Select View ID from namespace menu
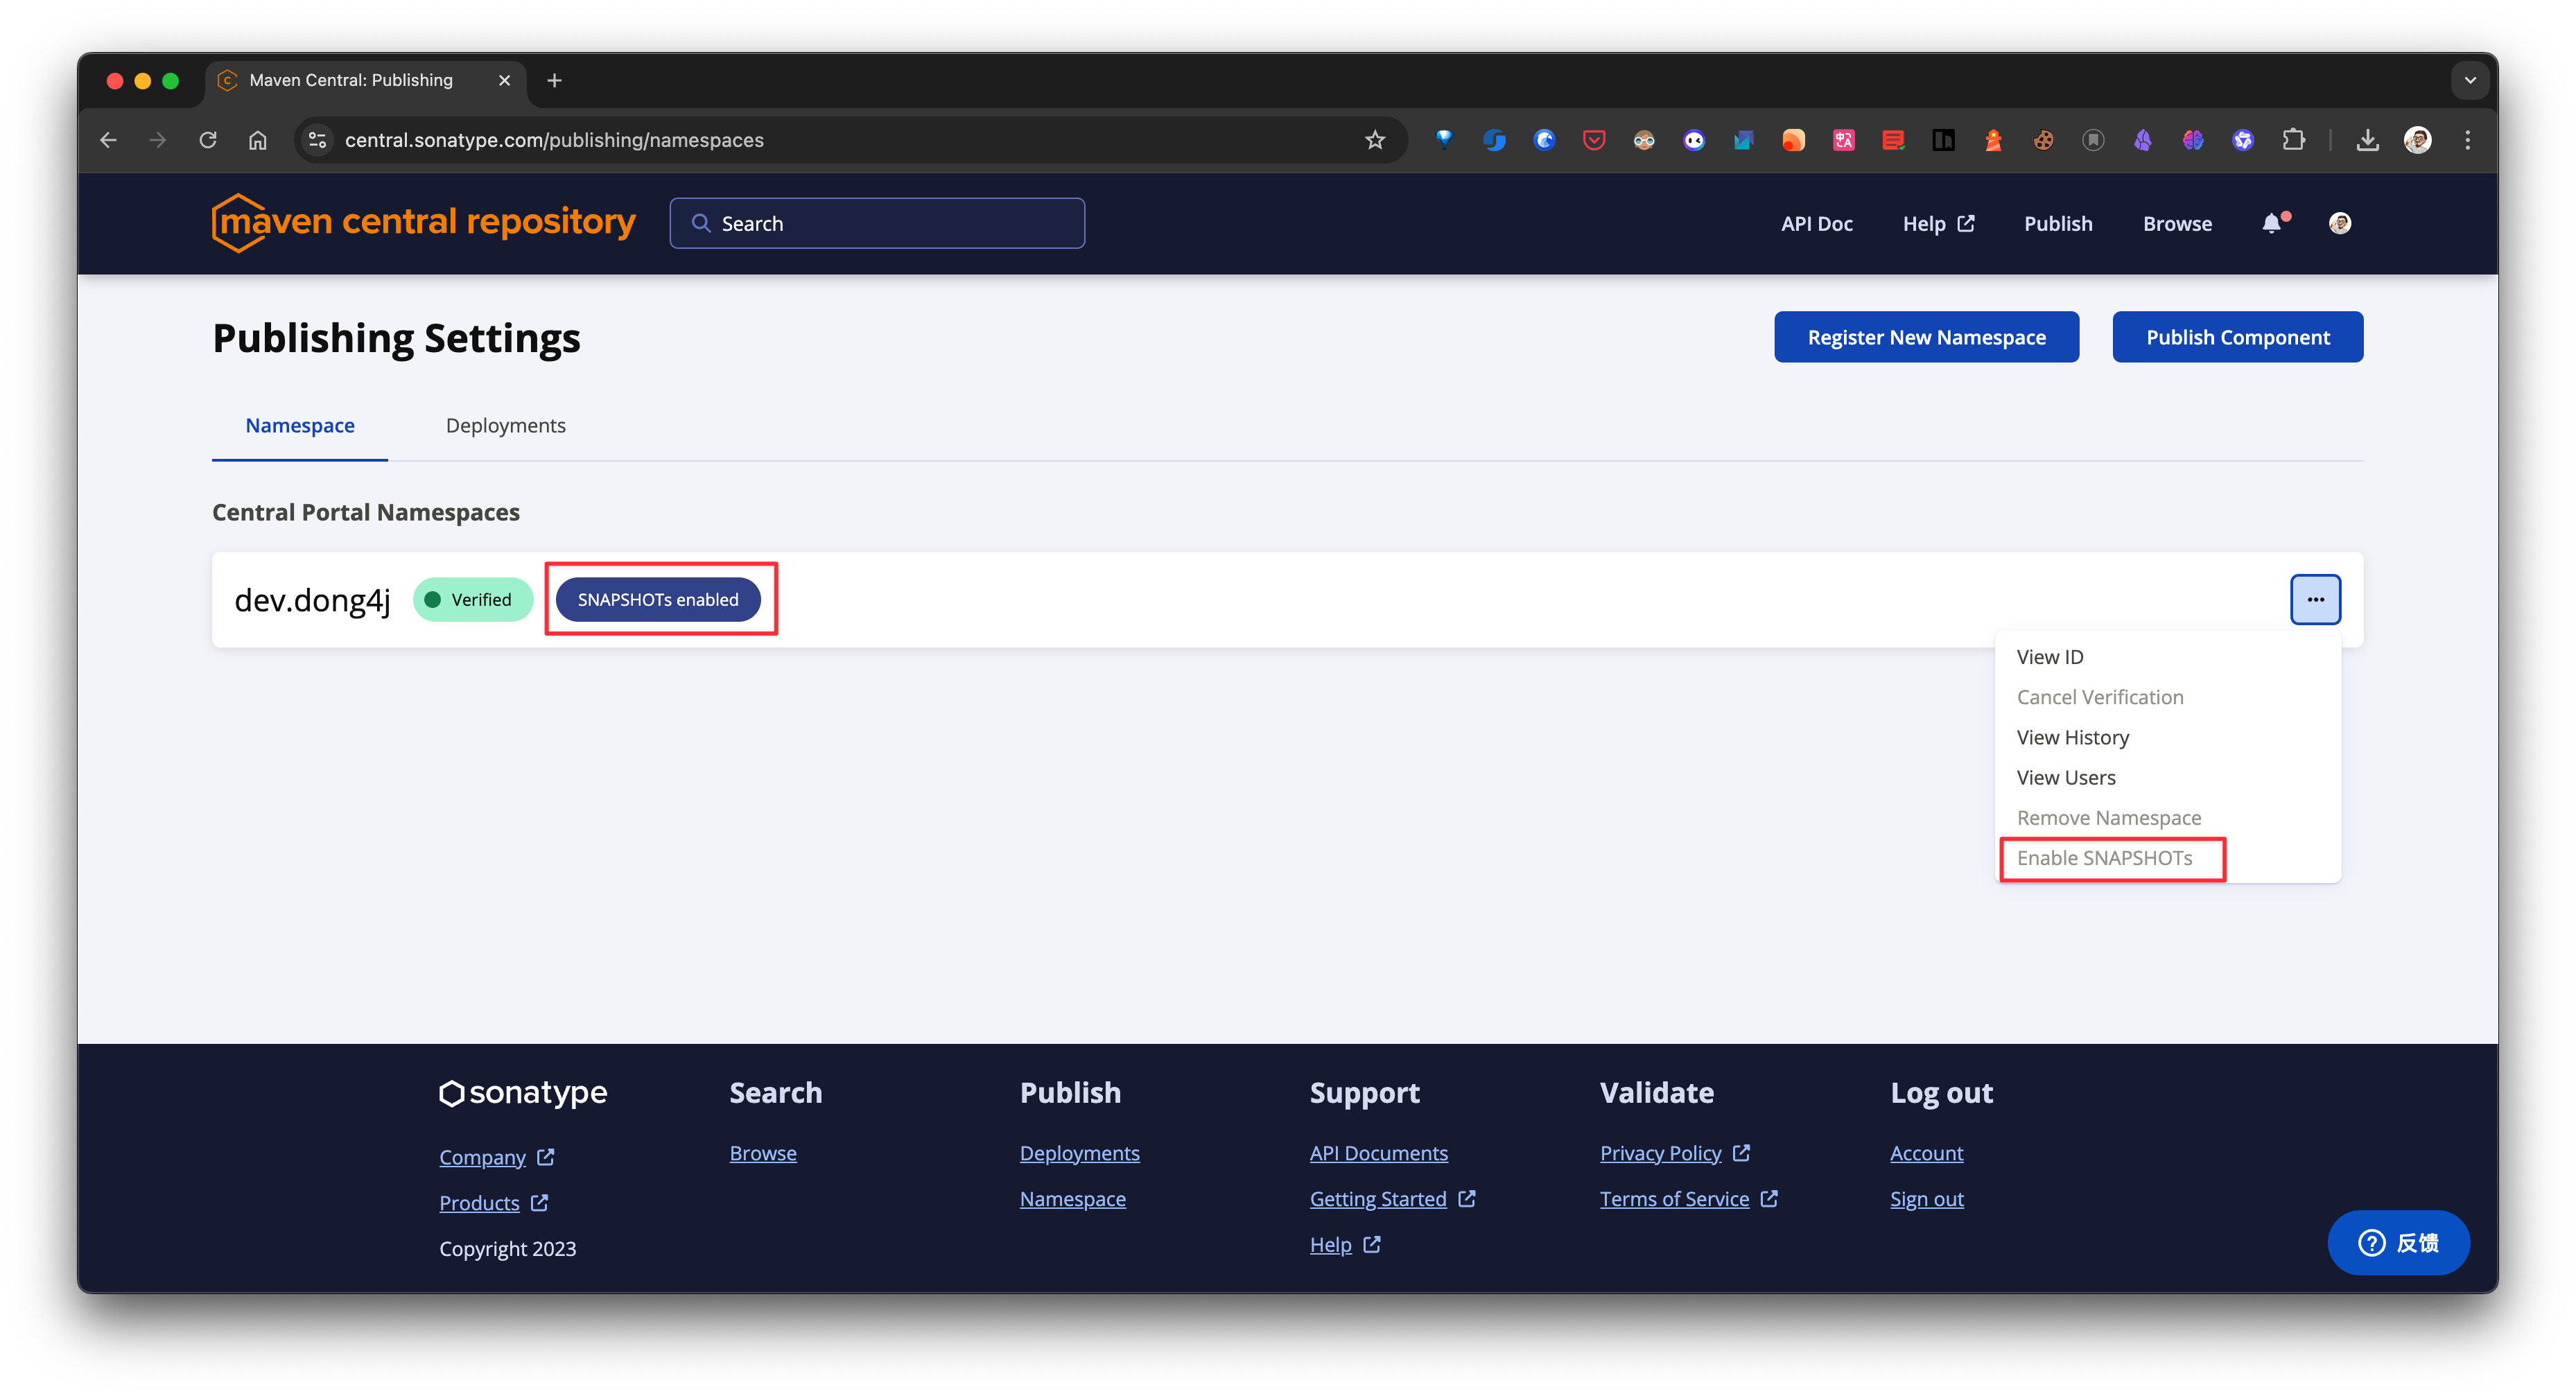The height and width of the screenshot is (1396, 2576). (2168, 657)
